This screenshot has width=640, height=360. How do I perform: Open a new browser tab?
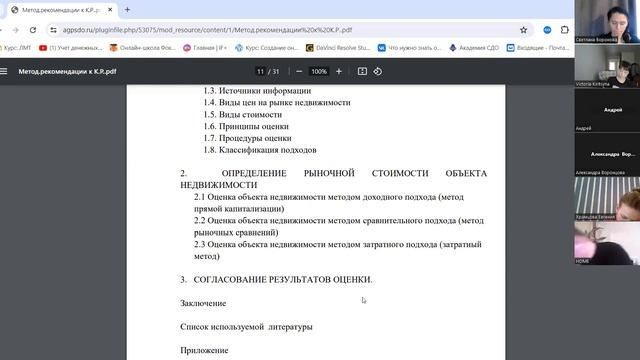click(127, 10)
